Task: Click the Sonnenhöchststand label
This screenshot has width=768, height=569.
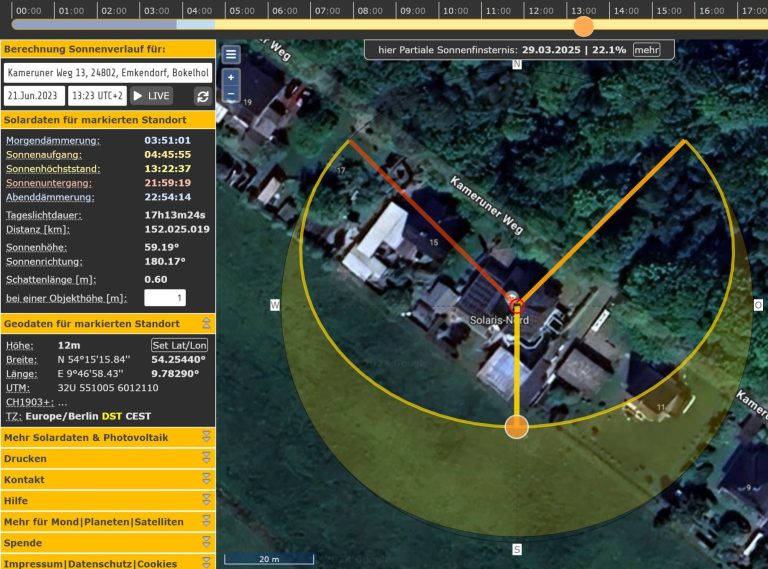Action: (53, 169)
